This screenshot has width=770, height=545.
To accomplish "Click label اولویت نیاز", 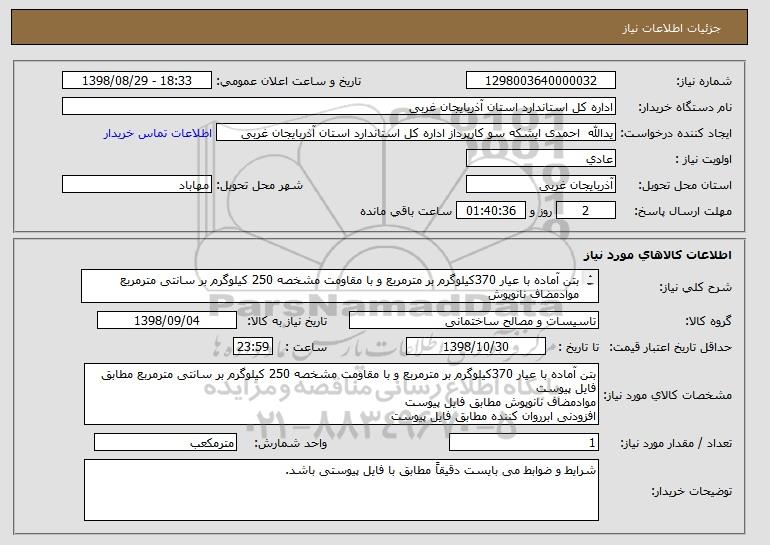I will (x=704, y=160).
